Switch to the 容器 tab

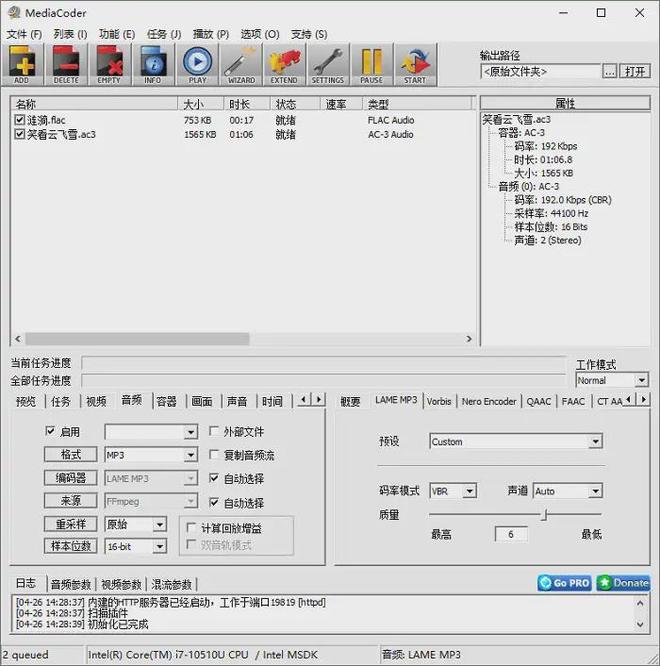[166, 401]
